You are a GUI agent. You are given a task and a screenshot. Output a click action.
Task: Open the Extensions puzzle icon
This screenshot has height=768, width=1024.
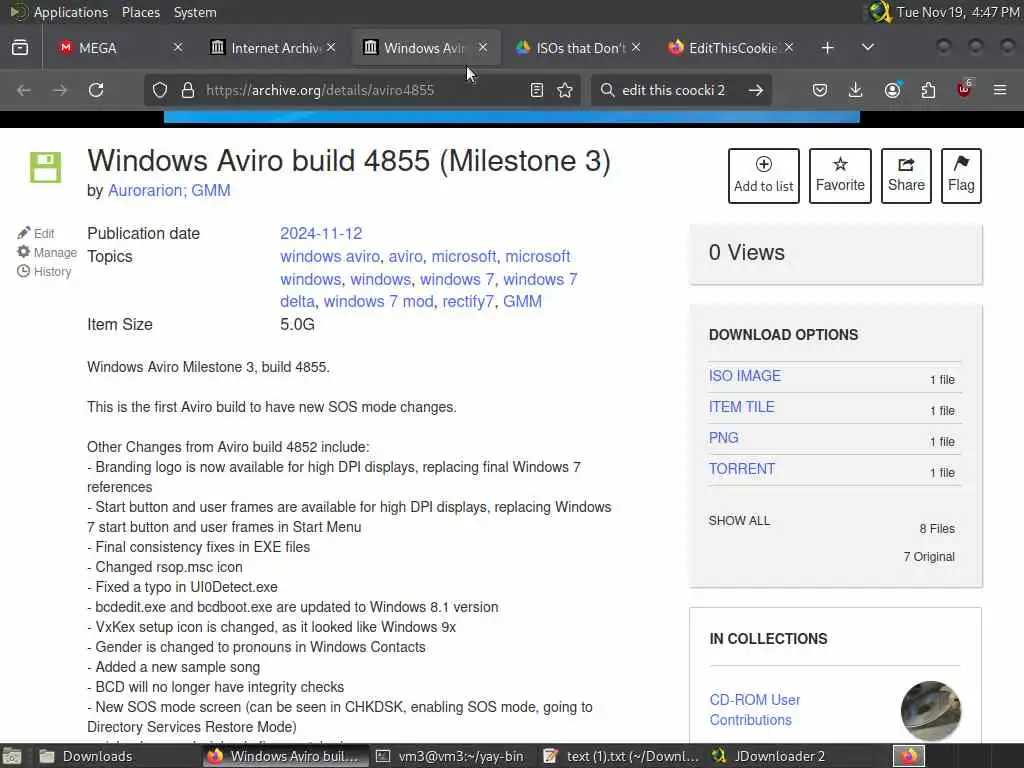[928, 90]
